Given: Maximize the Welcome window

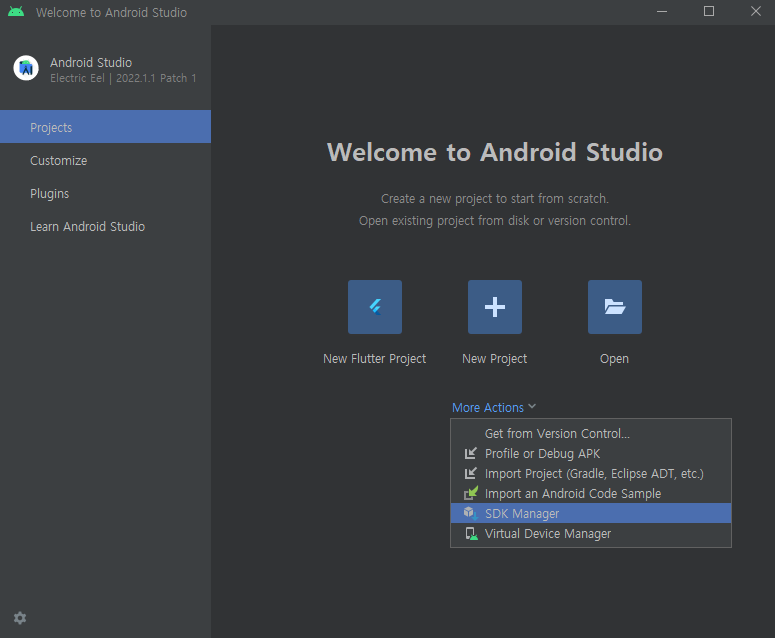Looking at the screenshot, I should [x=709, y=11].
